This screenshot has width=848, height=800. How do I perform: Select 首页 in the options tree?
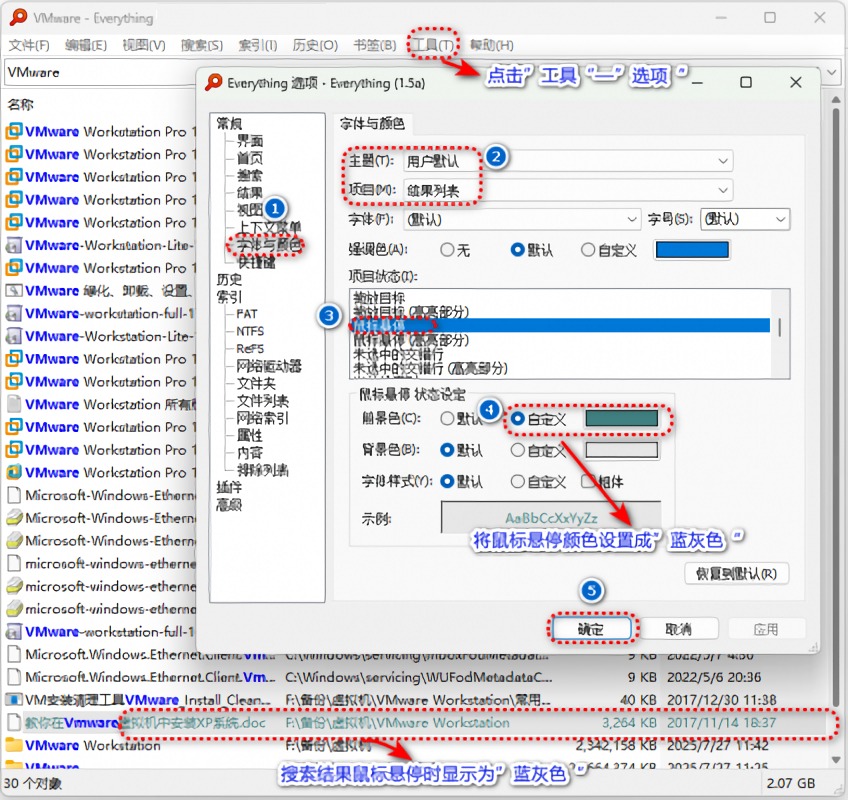tap(250, 158)
